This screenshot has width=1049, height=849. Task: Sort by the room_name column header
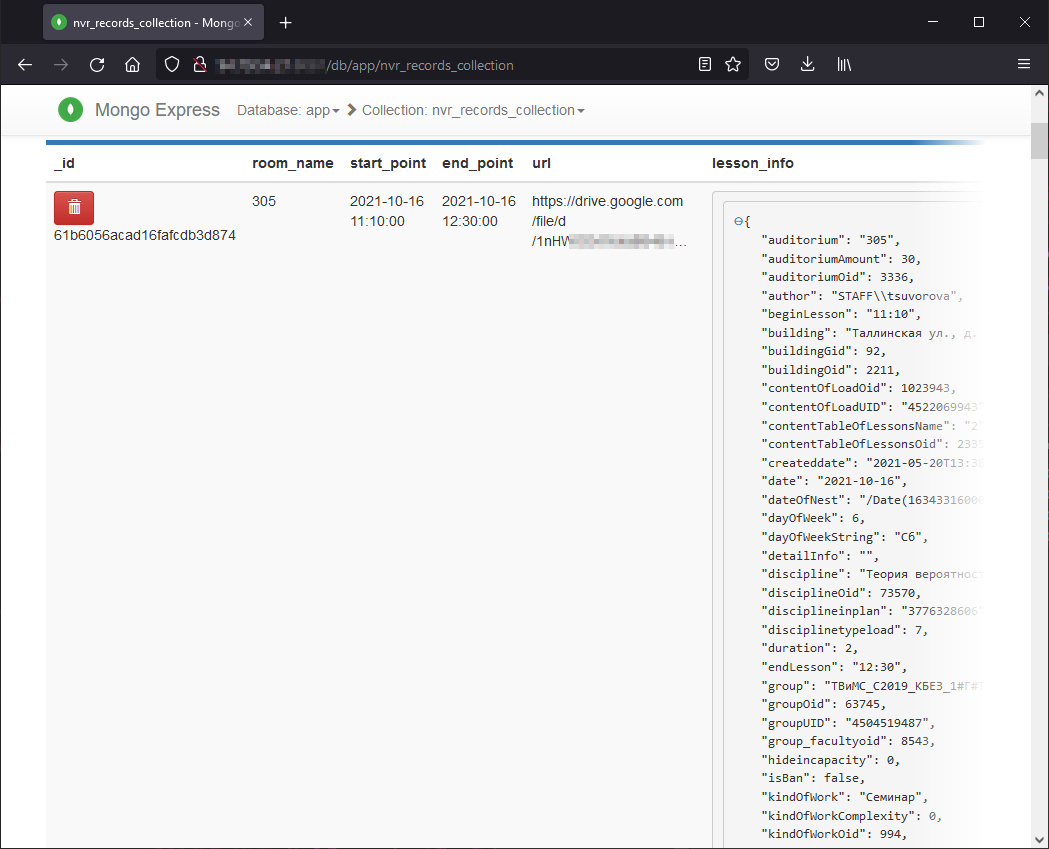pyautogui.click(x=292, y=163)
